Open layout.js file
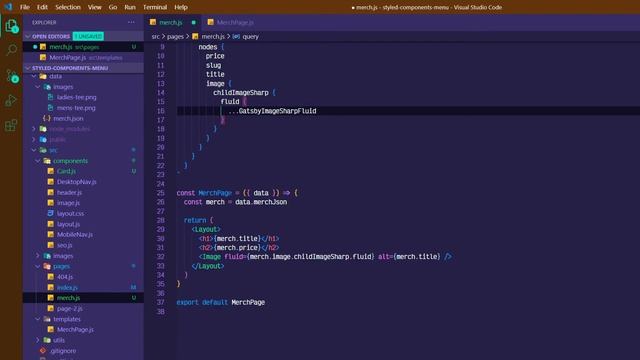 68,224
